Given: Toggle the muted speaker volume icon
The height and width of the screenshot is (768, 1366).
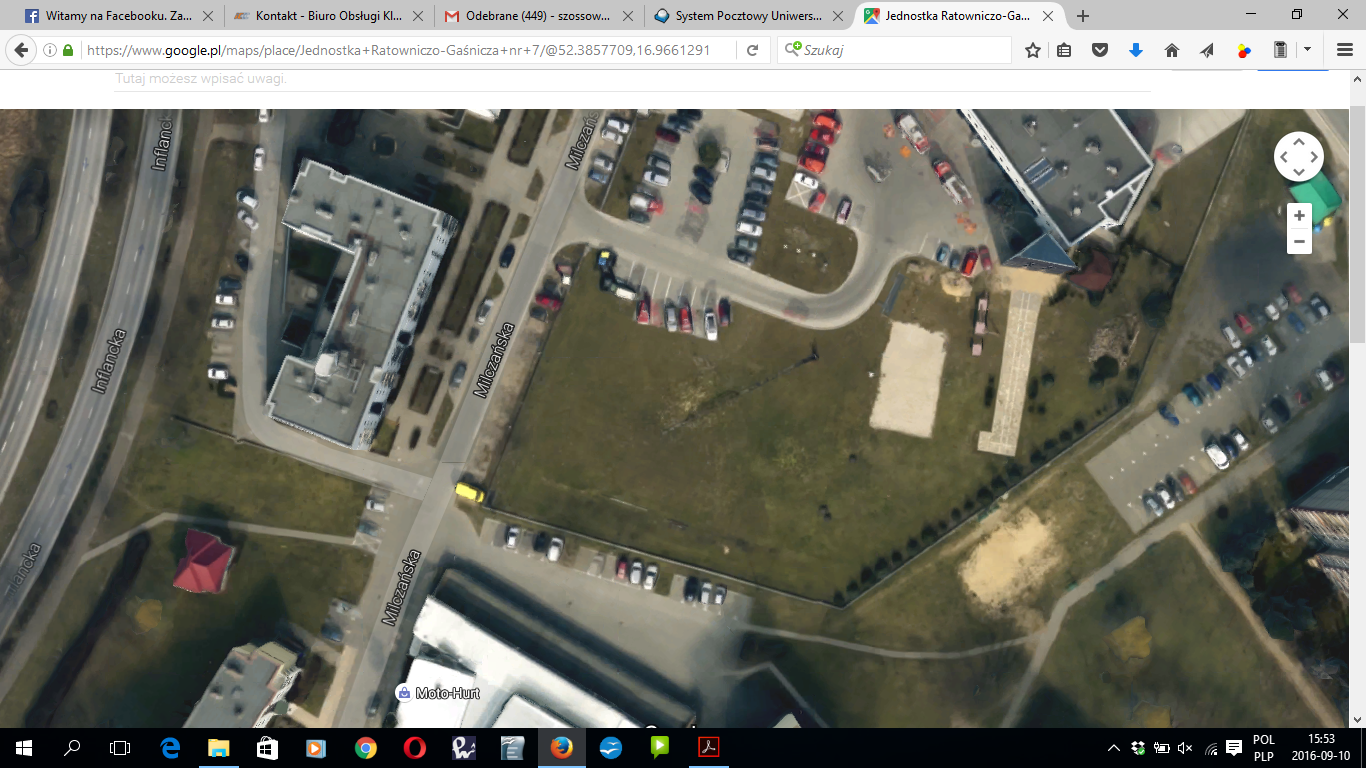Looking at the screenshot, I should (1186, 748).
